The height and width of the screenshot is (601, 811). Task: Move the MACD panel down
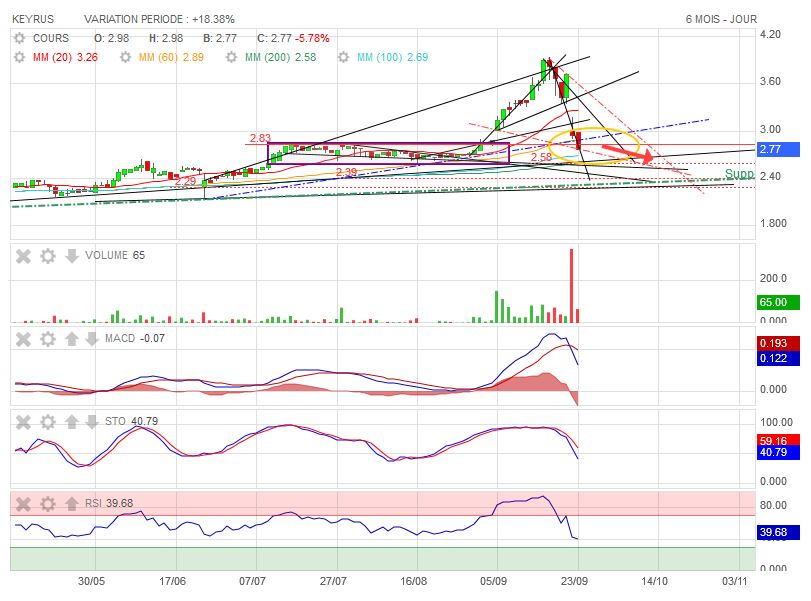point(92,339)
